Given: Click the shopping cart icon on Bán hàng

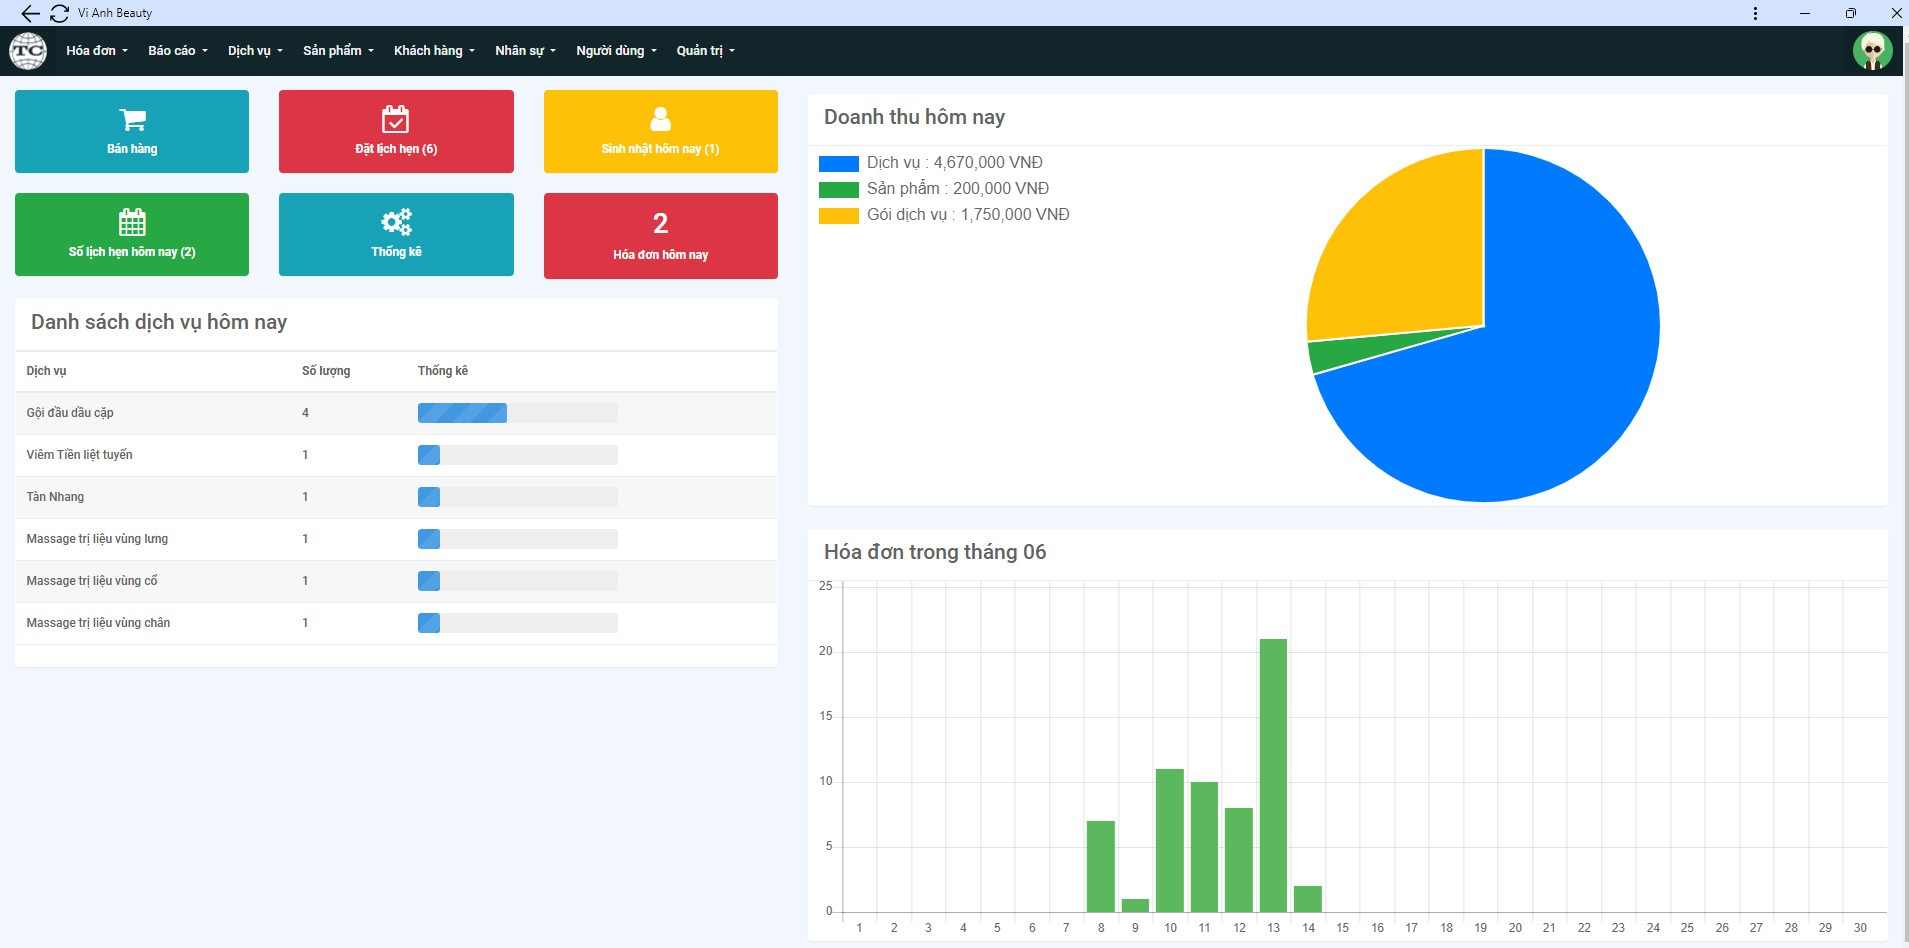Looking at the screenshot, I should click(x=132, y=120).
